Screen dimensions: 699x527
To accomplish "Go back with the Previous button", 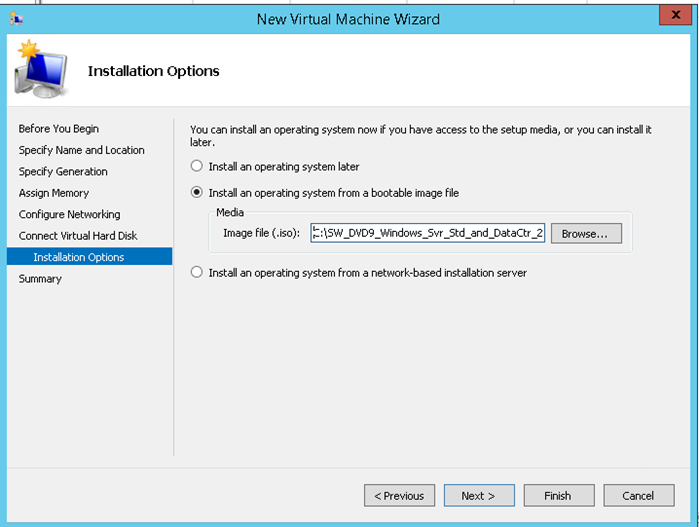I will (x=399, y=495).
